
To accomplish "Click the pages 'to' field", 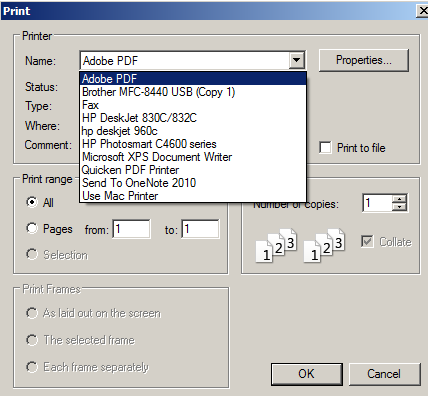I will [200, 229].
